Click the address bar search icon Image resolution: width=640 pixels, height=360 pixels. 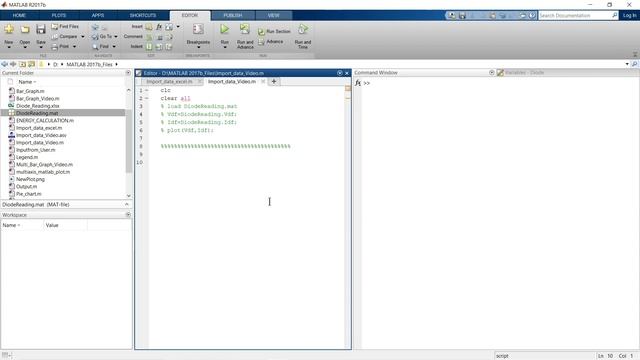click(x=635, y=64)
